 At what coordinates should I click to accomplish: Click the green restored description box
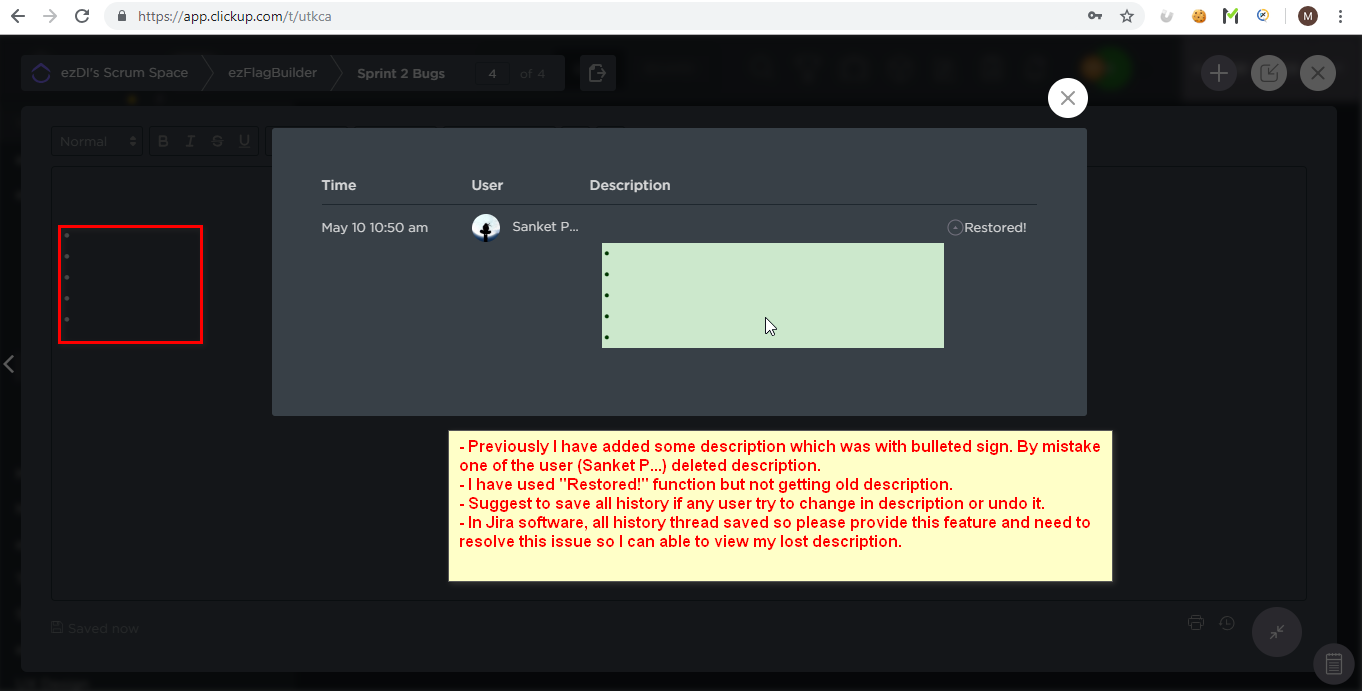click(x=772, y=295)
